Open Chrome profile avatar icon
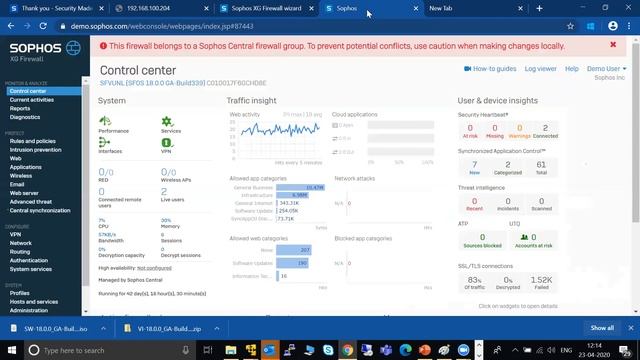The width and height of the screenshot is (640, 360). tap(612, 26)
